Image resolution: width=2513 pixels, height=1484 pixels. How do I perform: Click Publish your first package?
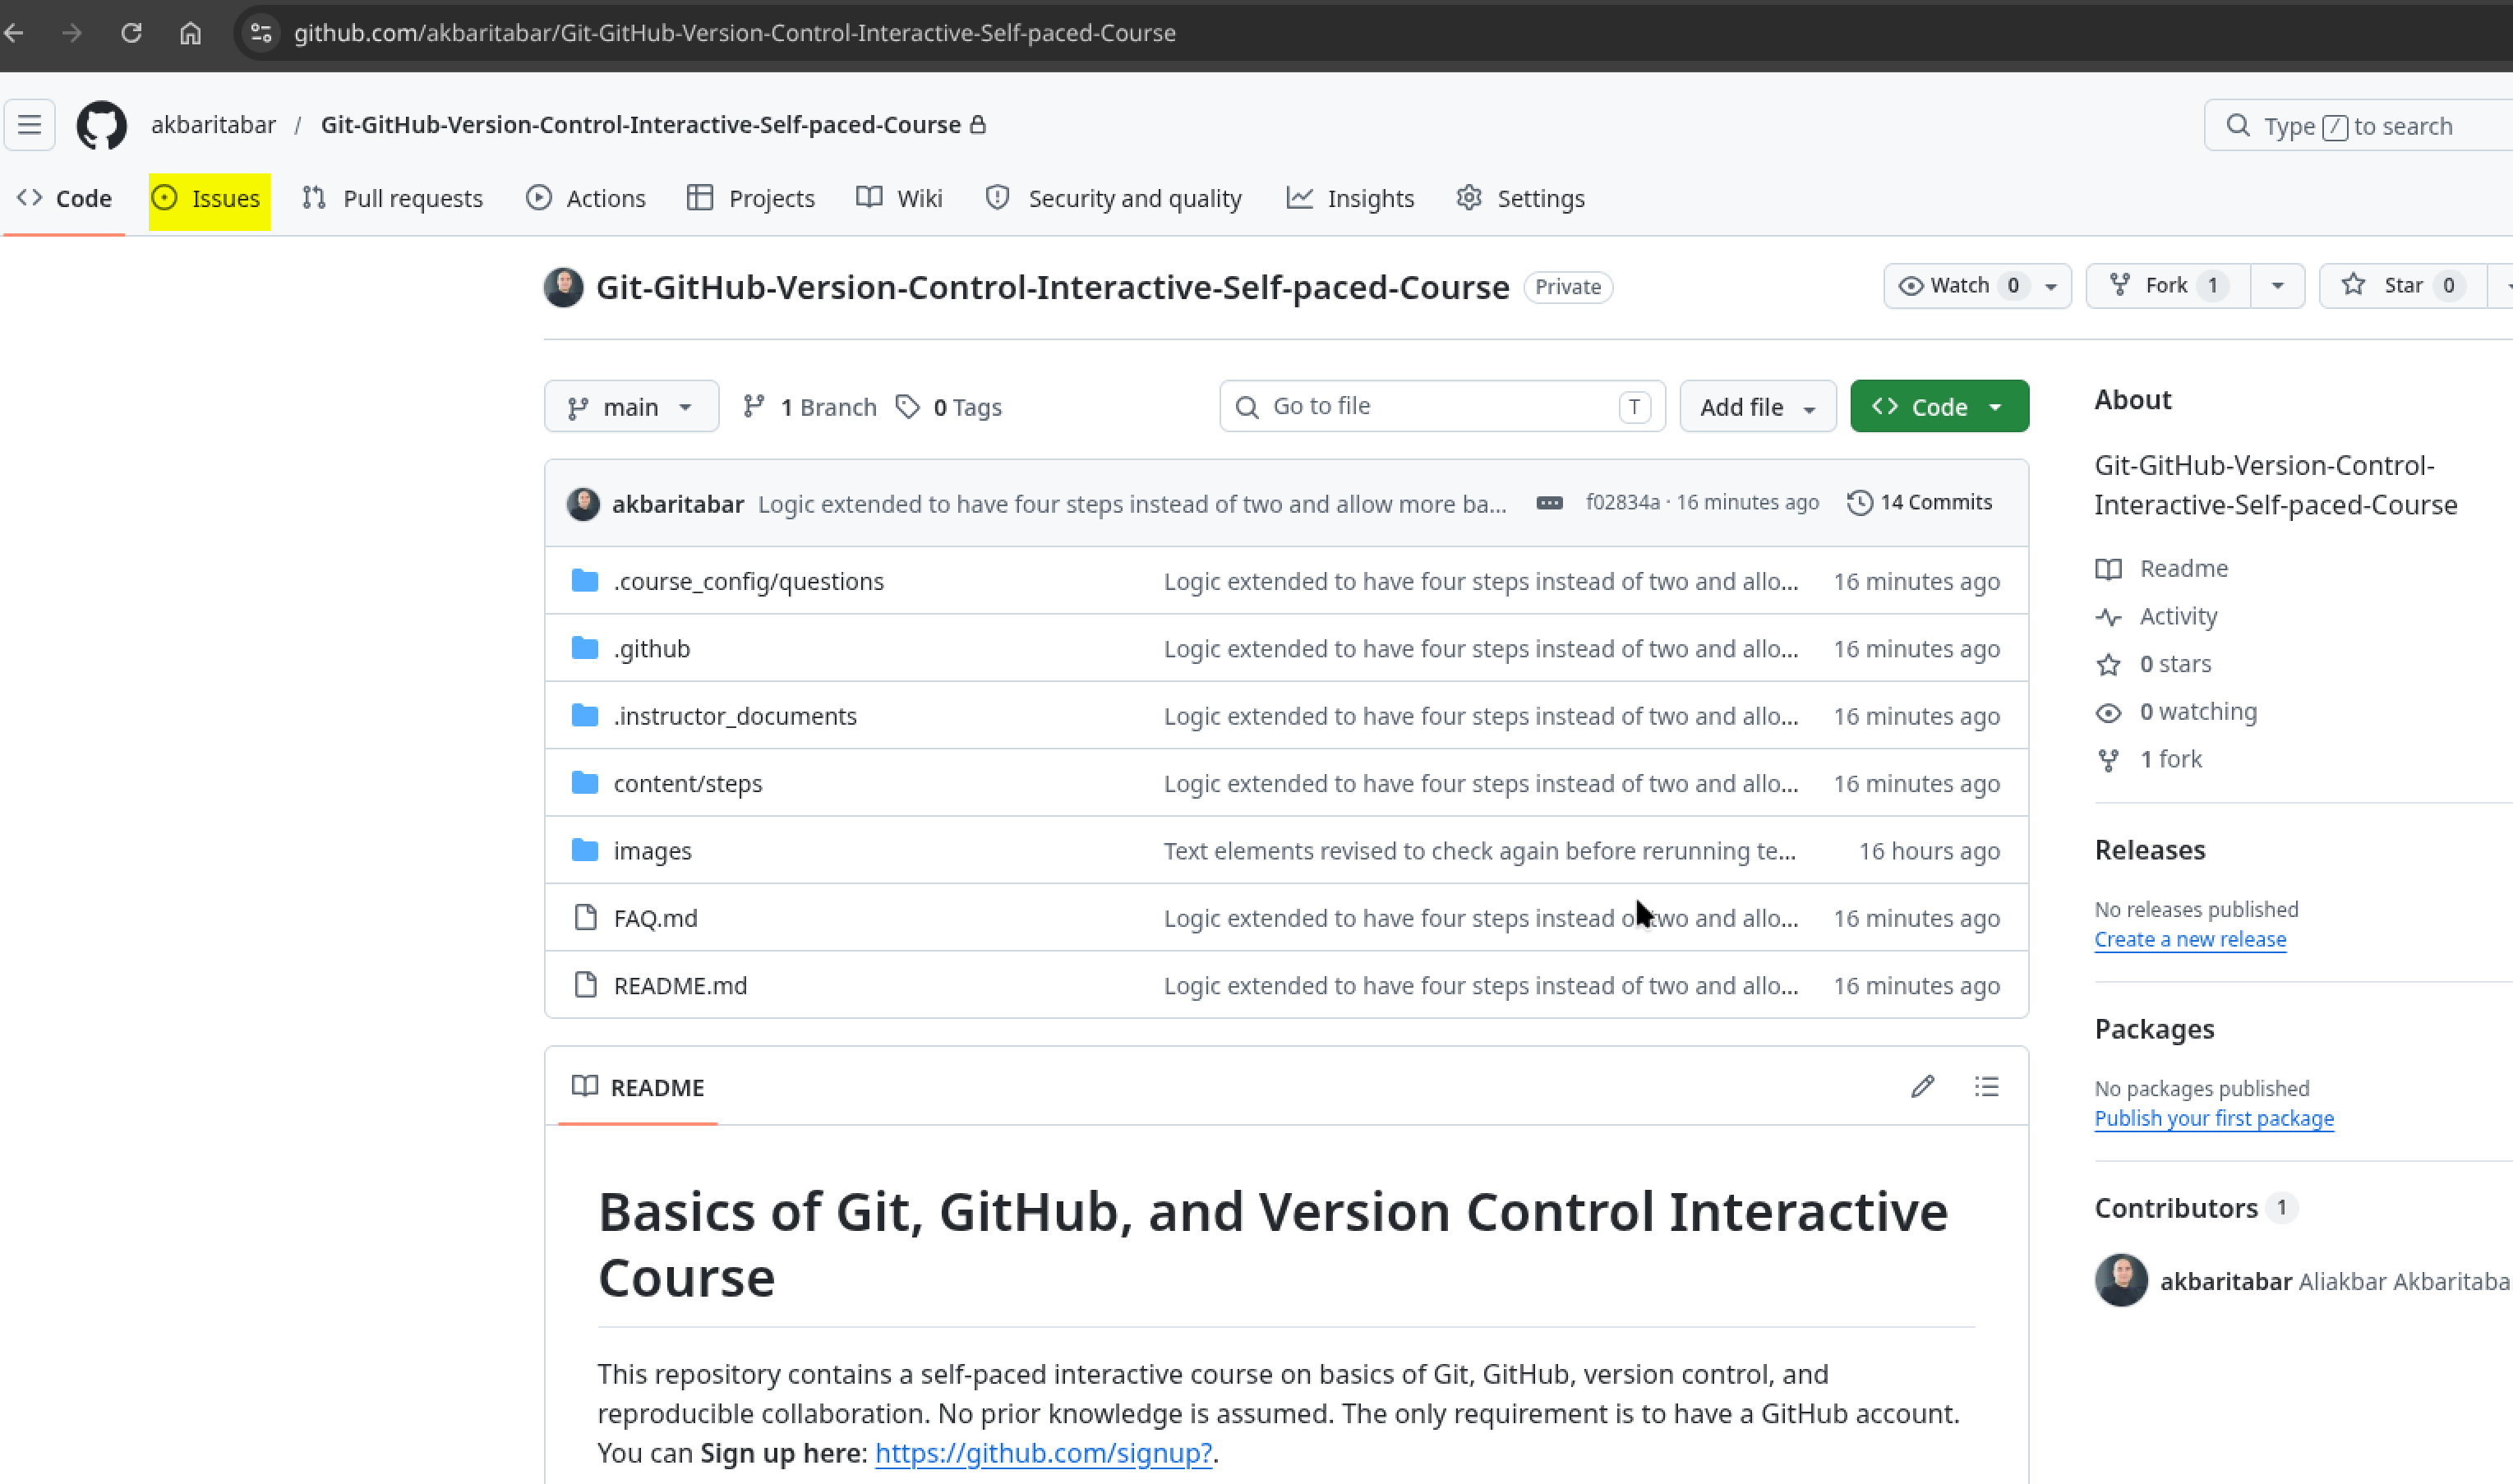point(2214,1118)
